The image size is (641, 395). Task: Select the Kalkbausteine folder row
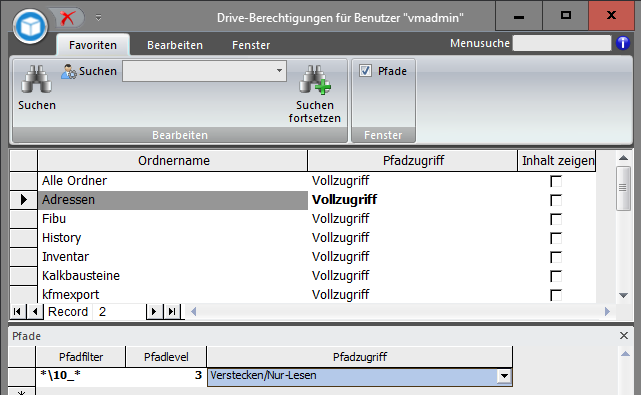[173, 276]
